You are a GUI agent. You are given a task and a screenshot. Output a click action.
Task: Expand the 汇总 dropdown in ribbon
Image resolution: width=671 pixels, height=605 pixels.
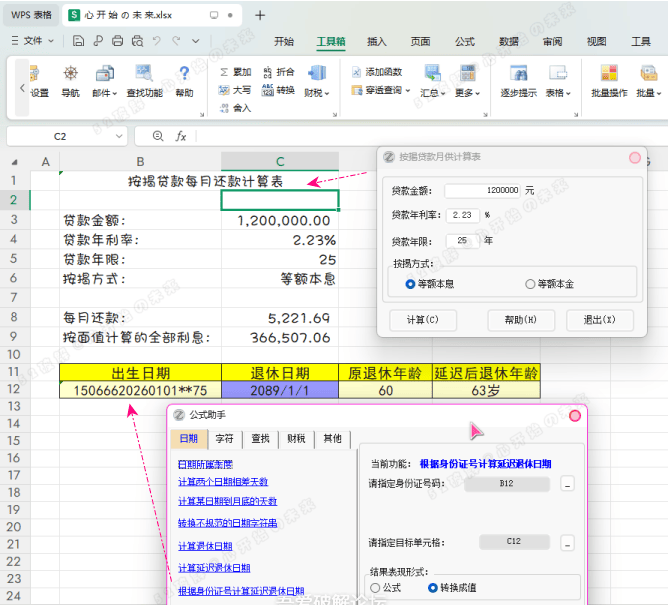[433, 92]
